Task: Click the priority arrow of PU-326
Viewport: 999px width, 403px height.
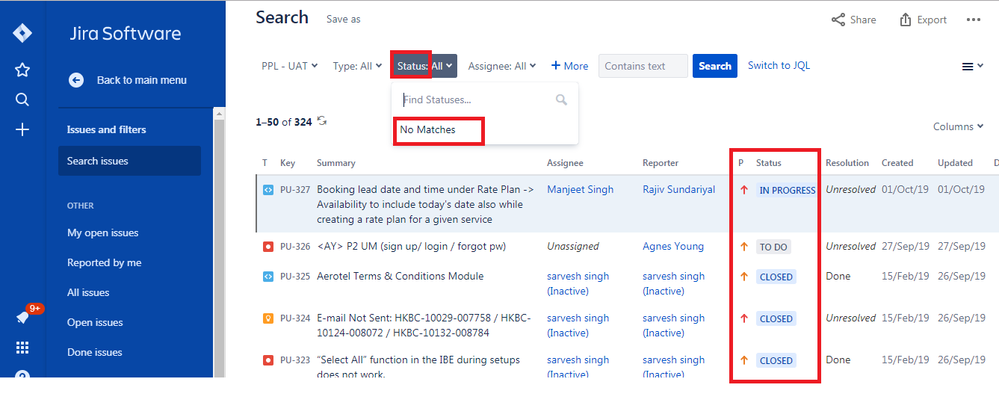Action: pyautogui.click(x=744, y=247)
